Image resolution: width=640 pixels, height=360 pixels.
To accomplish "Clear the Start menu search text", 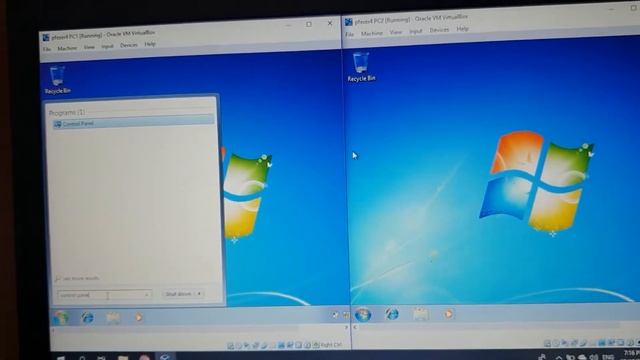I will [147, 295].
